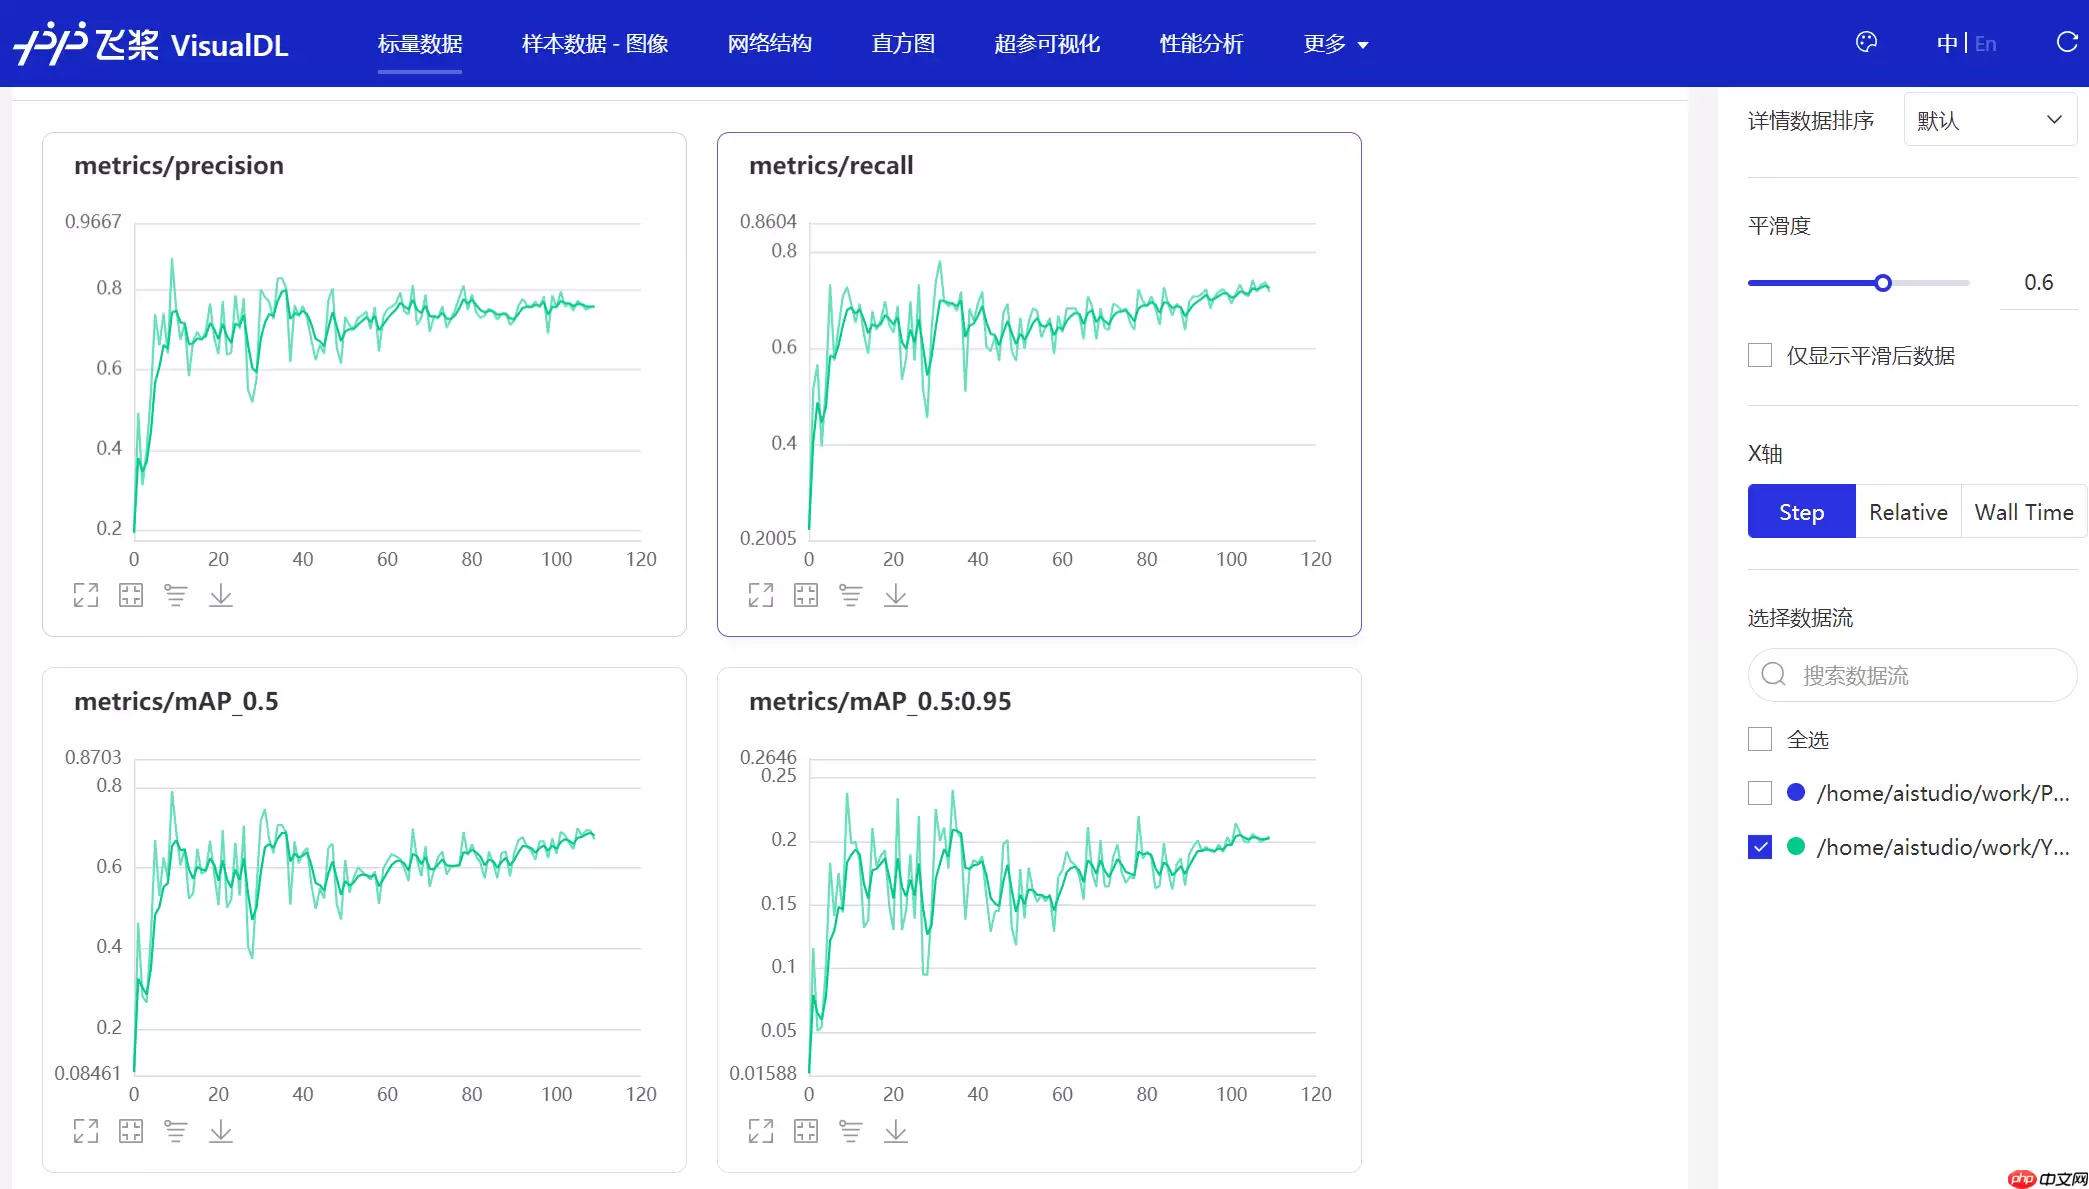Collapse the 默认 sorting dropdown chevron
The height and width of the screenshot is (1189, 2089).
tap(2055, 119)
